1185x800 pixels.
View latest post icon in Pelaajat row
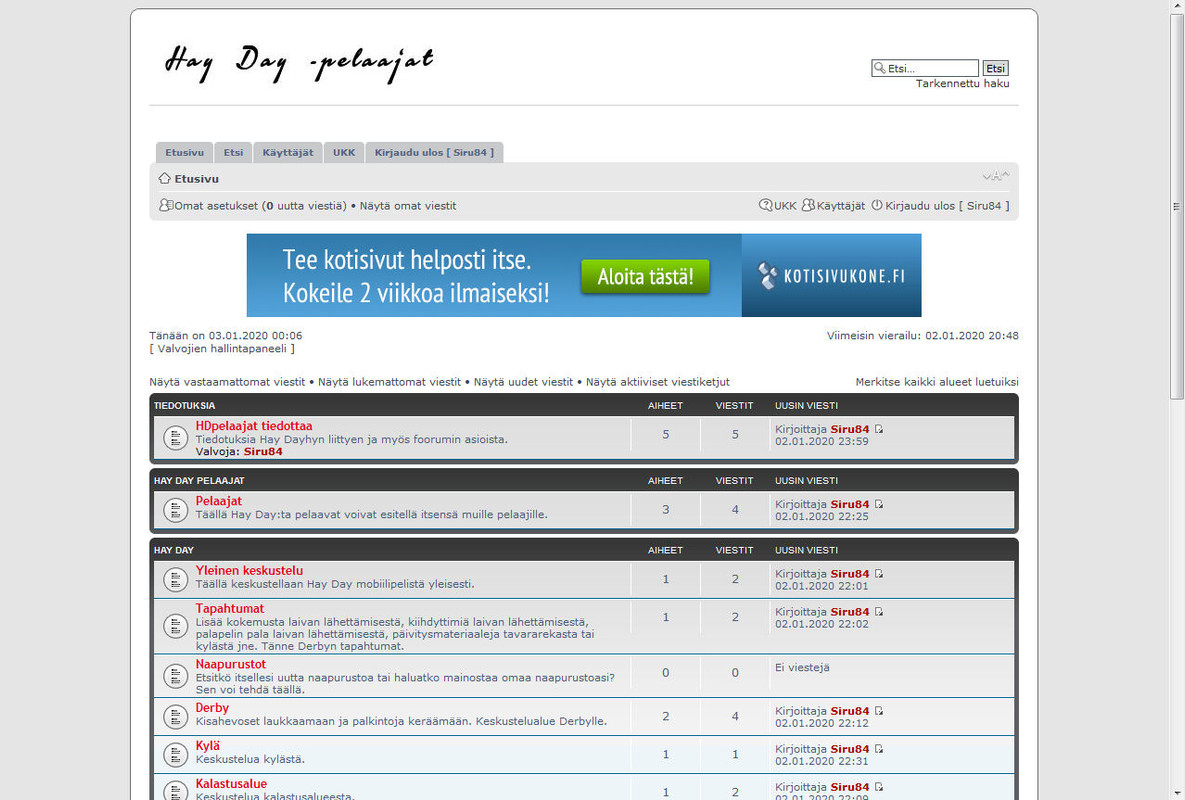(878, 504)
